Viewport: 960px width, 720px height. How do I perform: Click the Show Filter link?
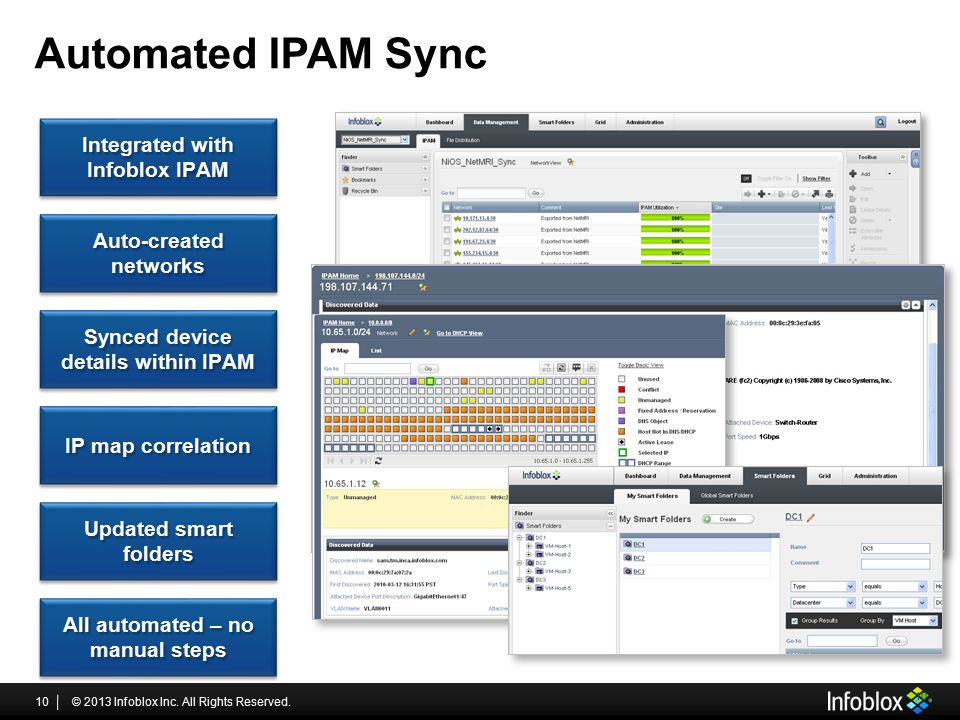[816, 179]
